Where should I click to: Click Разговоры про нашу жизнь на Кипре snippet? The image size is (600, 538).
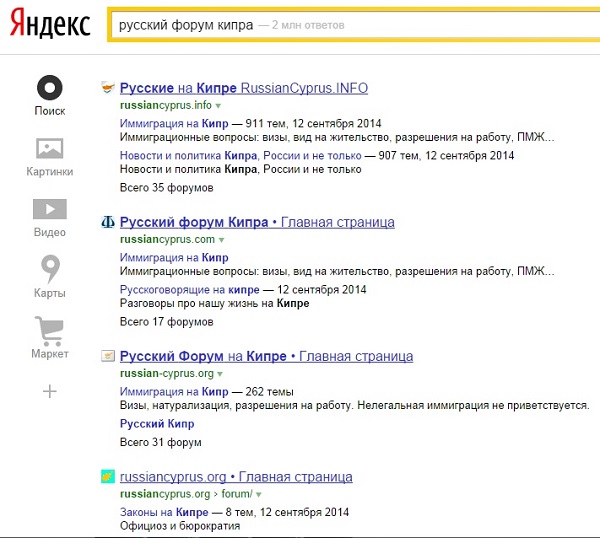[214, 303]
